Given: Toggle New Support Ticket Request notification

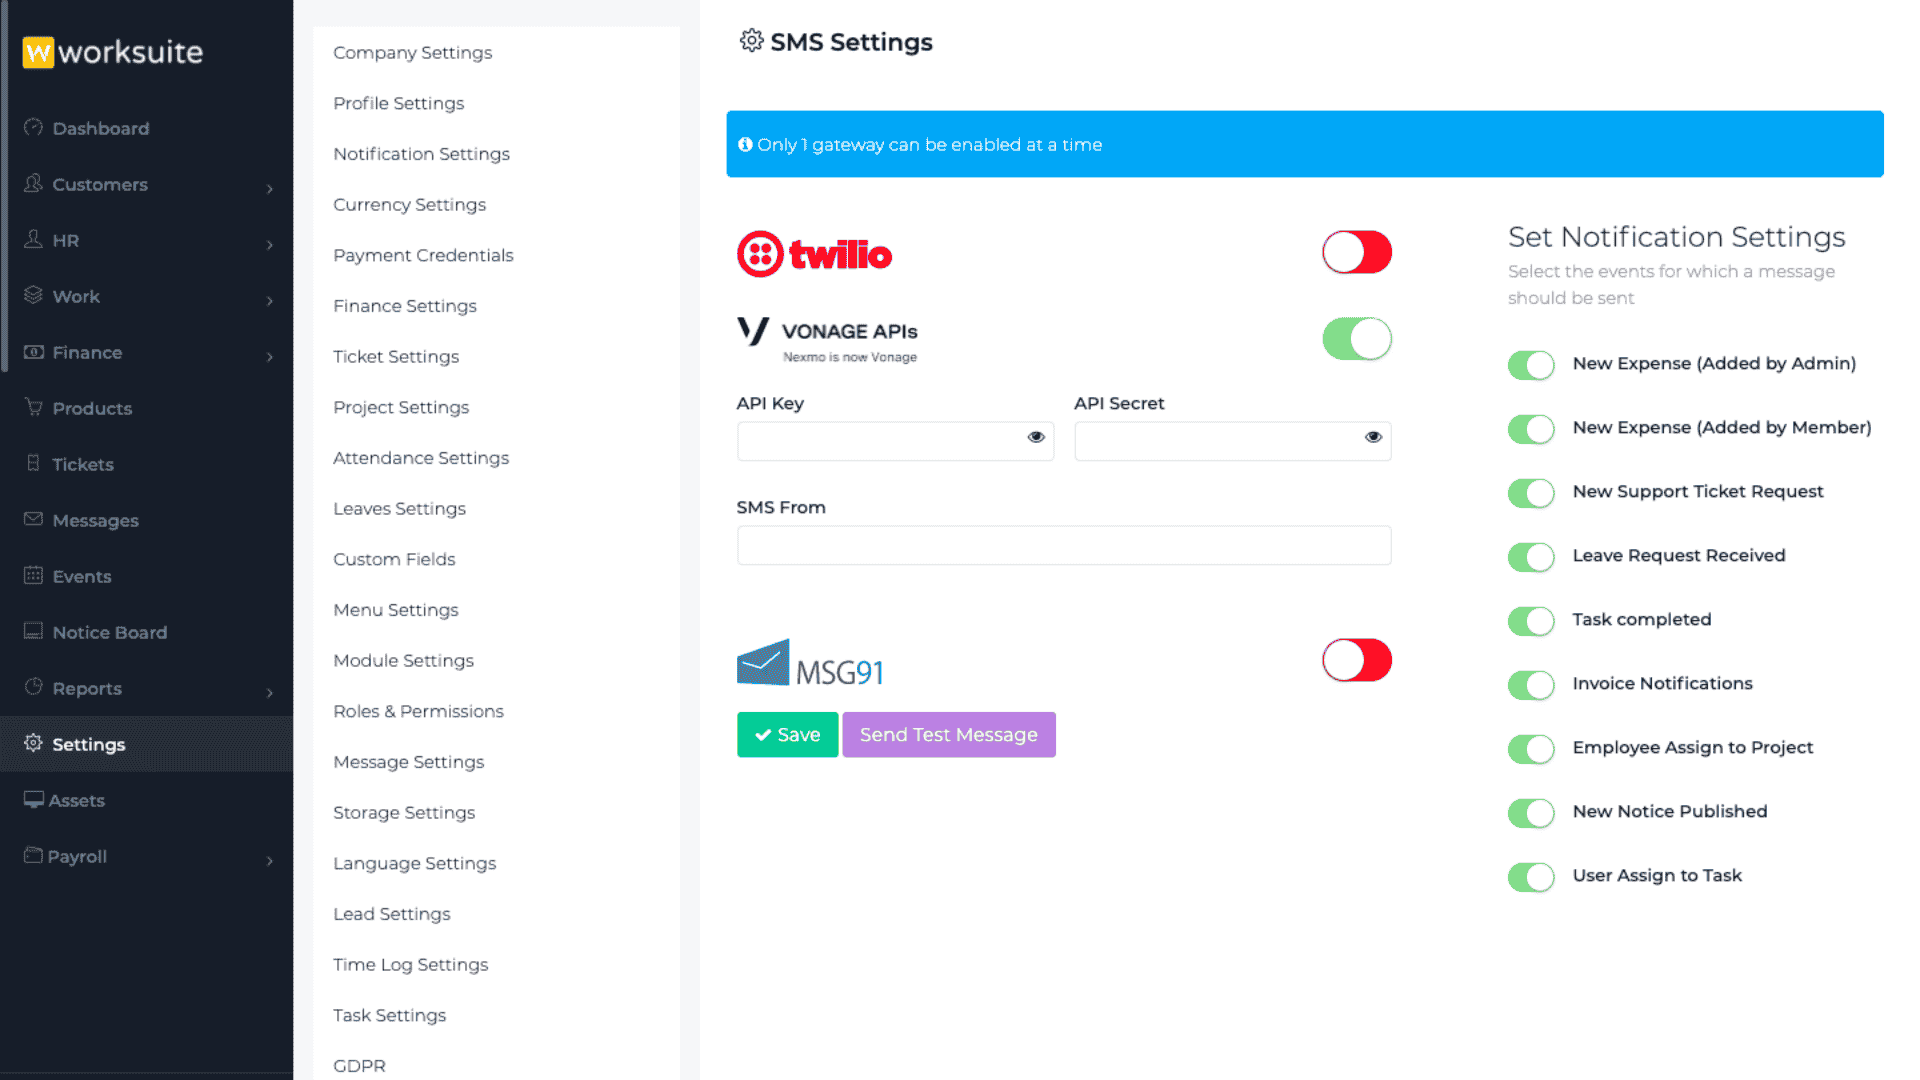Looking at the screenshot, I should 1531,493.
